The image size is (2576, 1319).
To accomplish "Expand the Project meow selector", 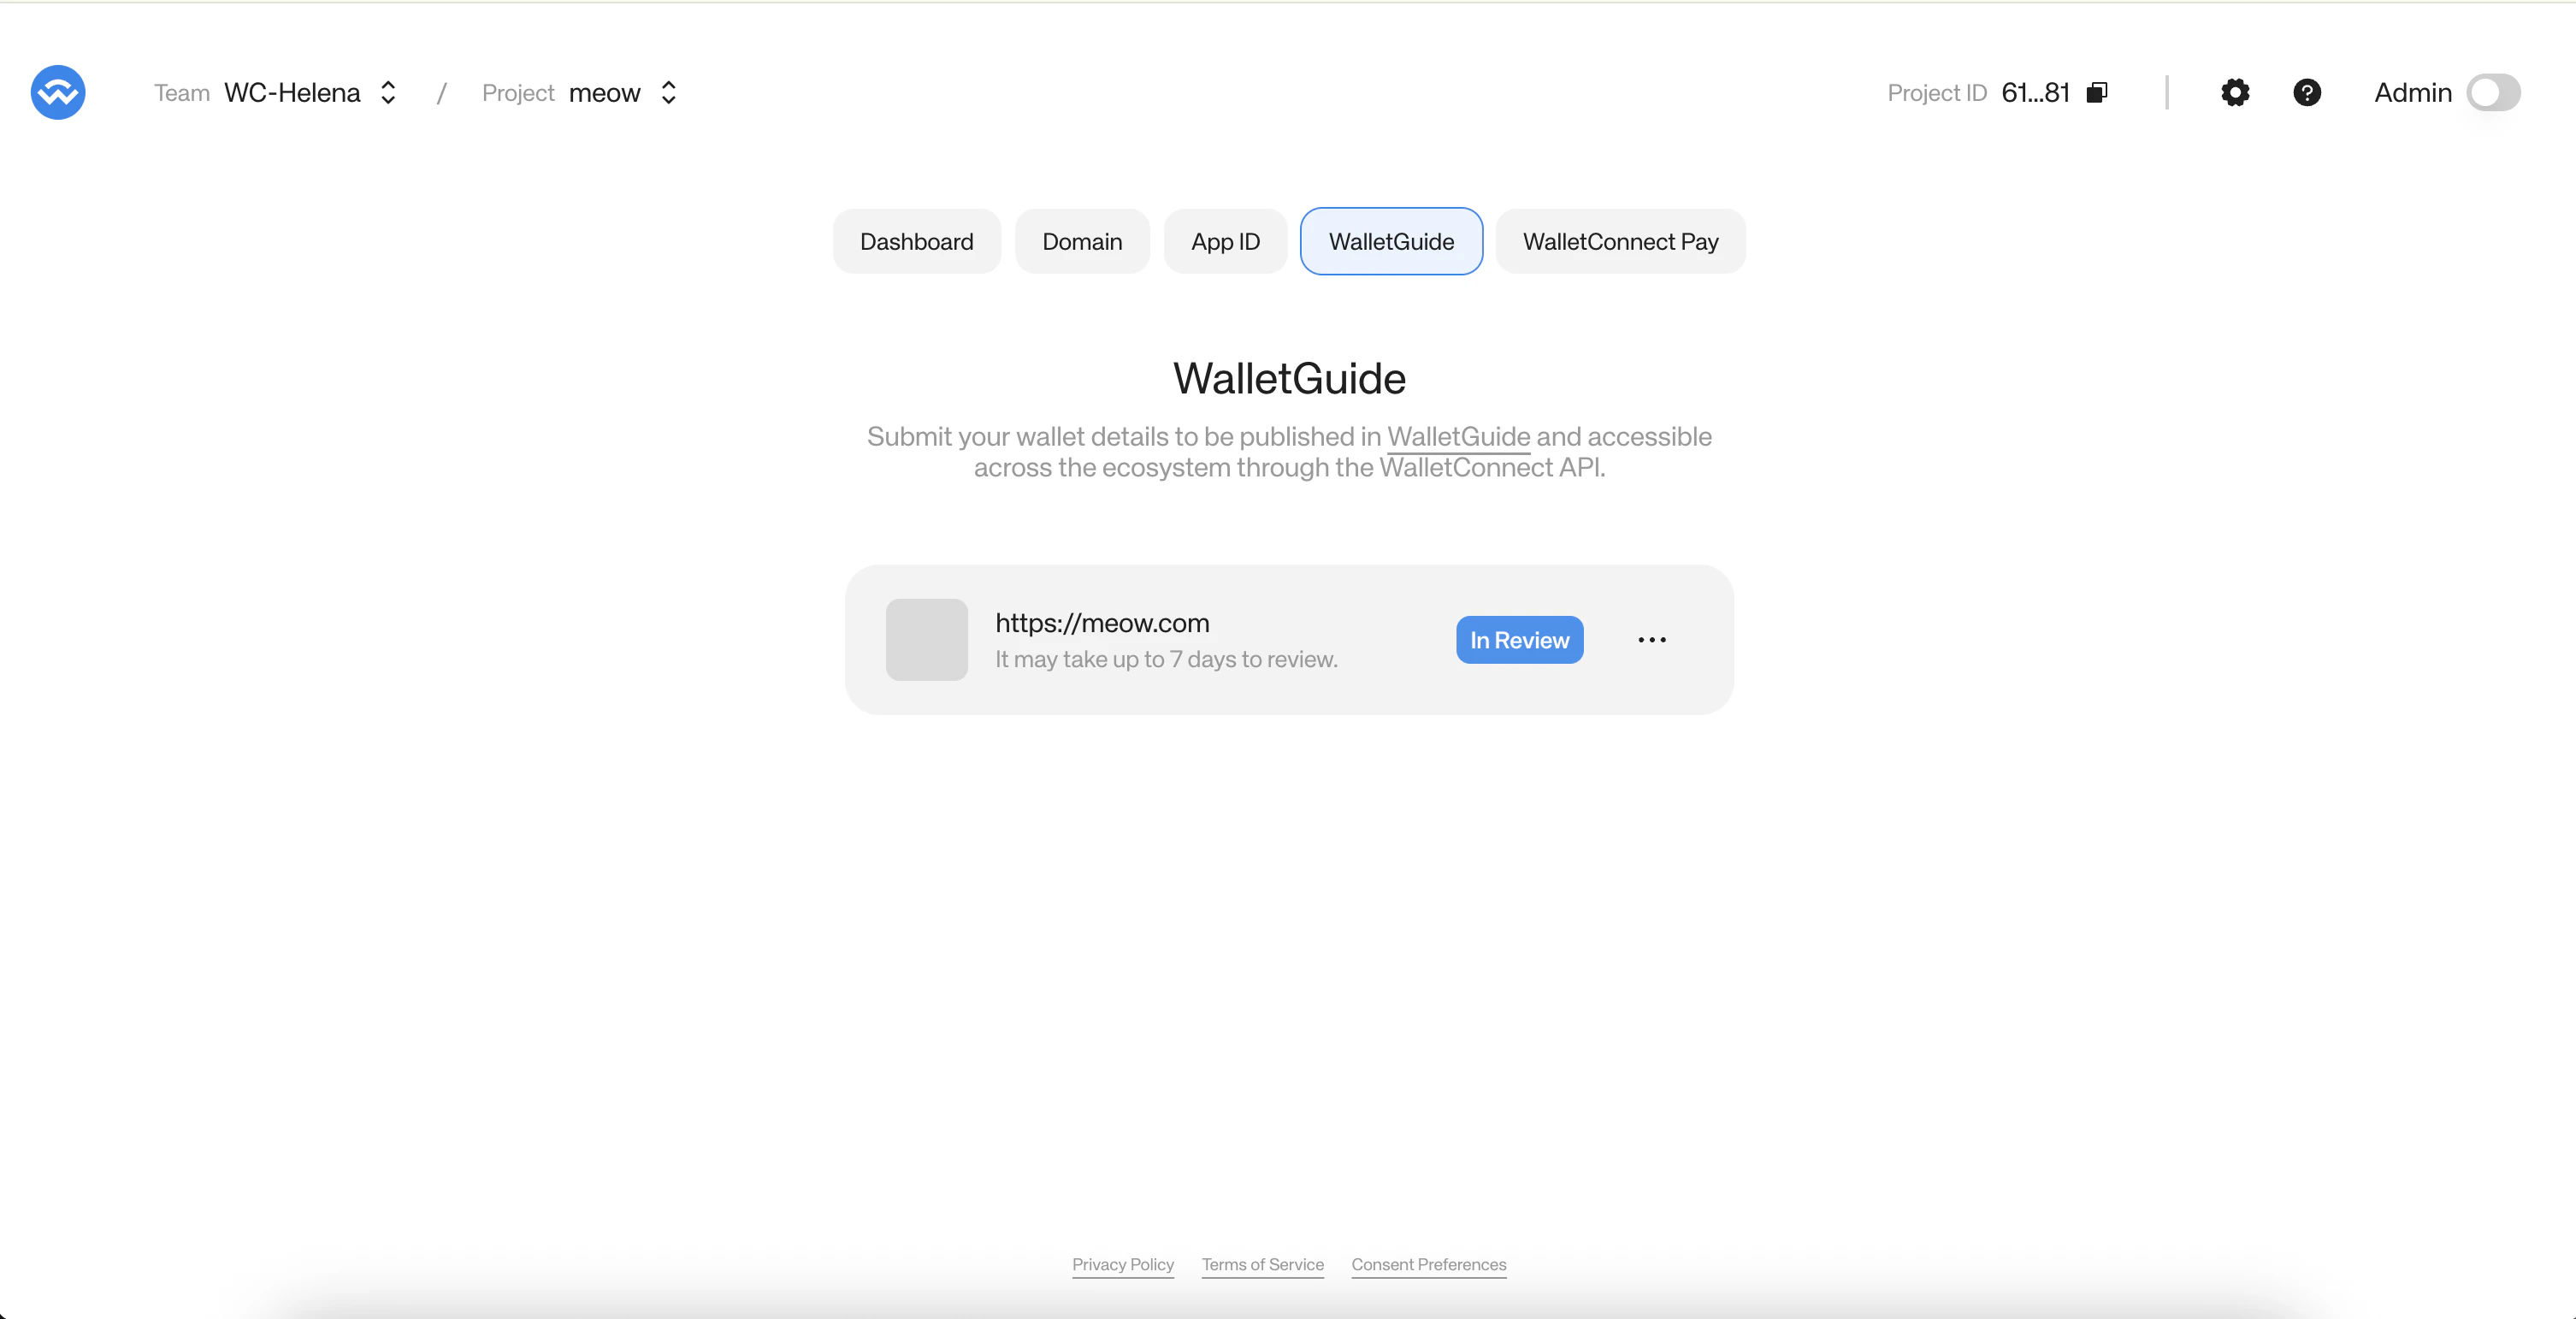I will pyautogui.click(x=668, y=92).
